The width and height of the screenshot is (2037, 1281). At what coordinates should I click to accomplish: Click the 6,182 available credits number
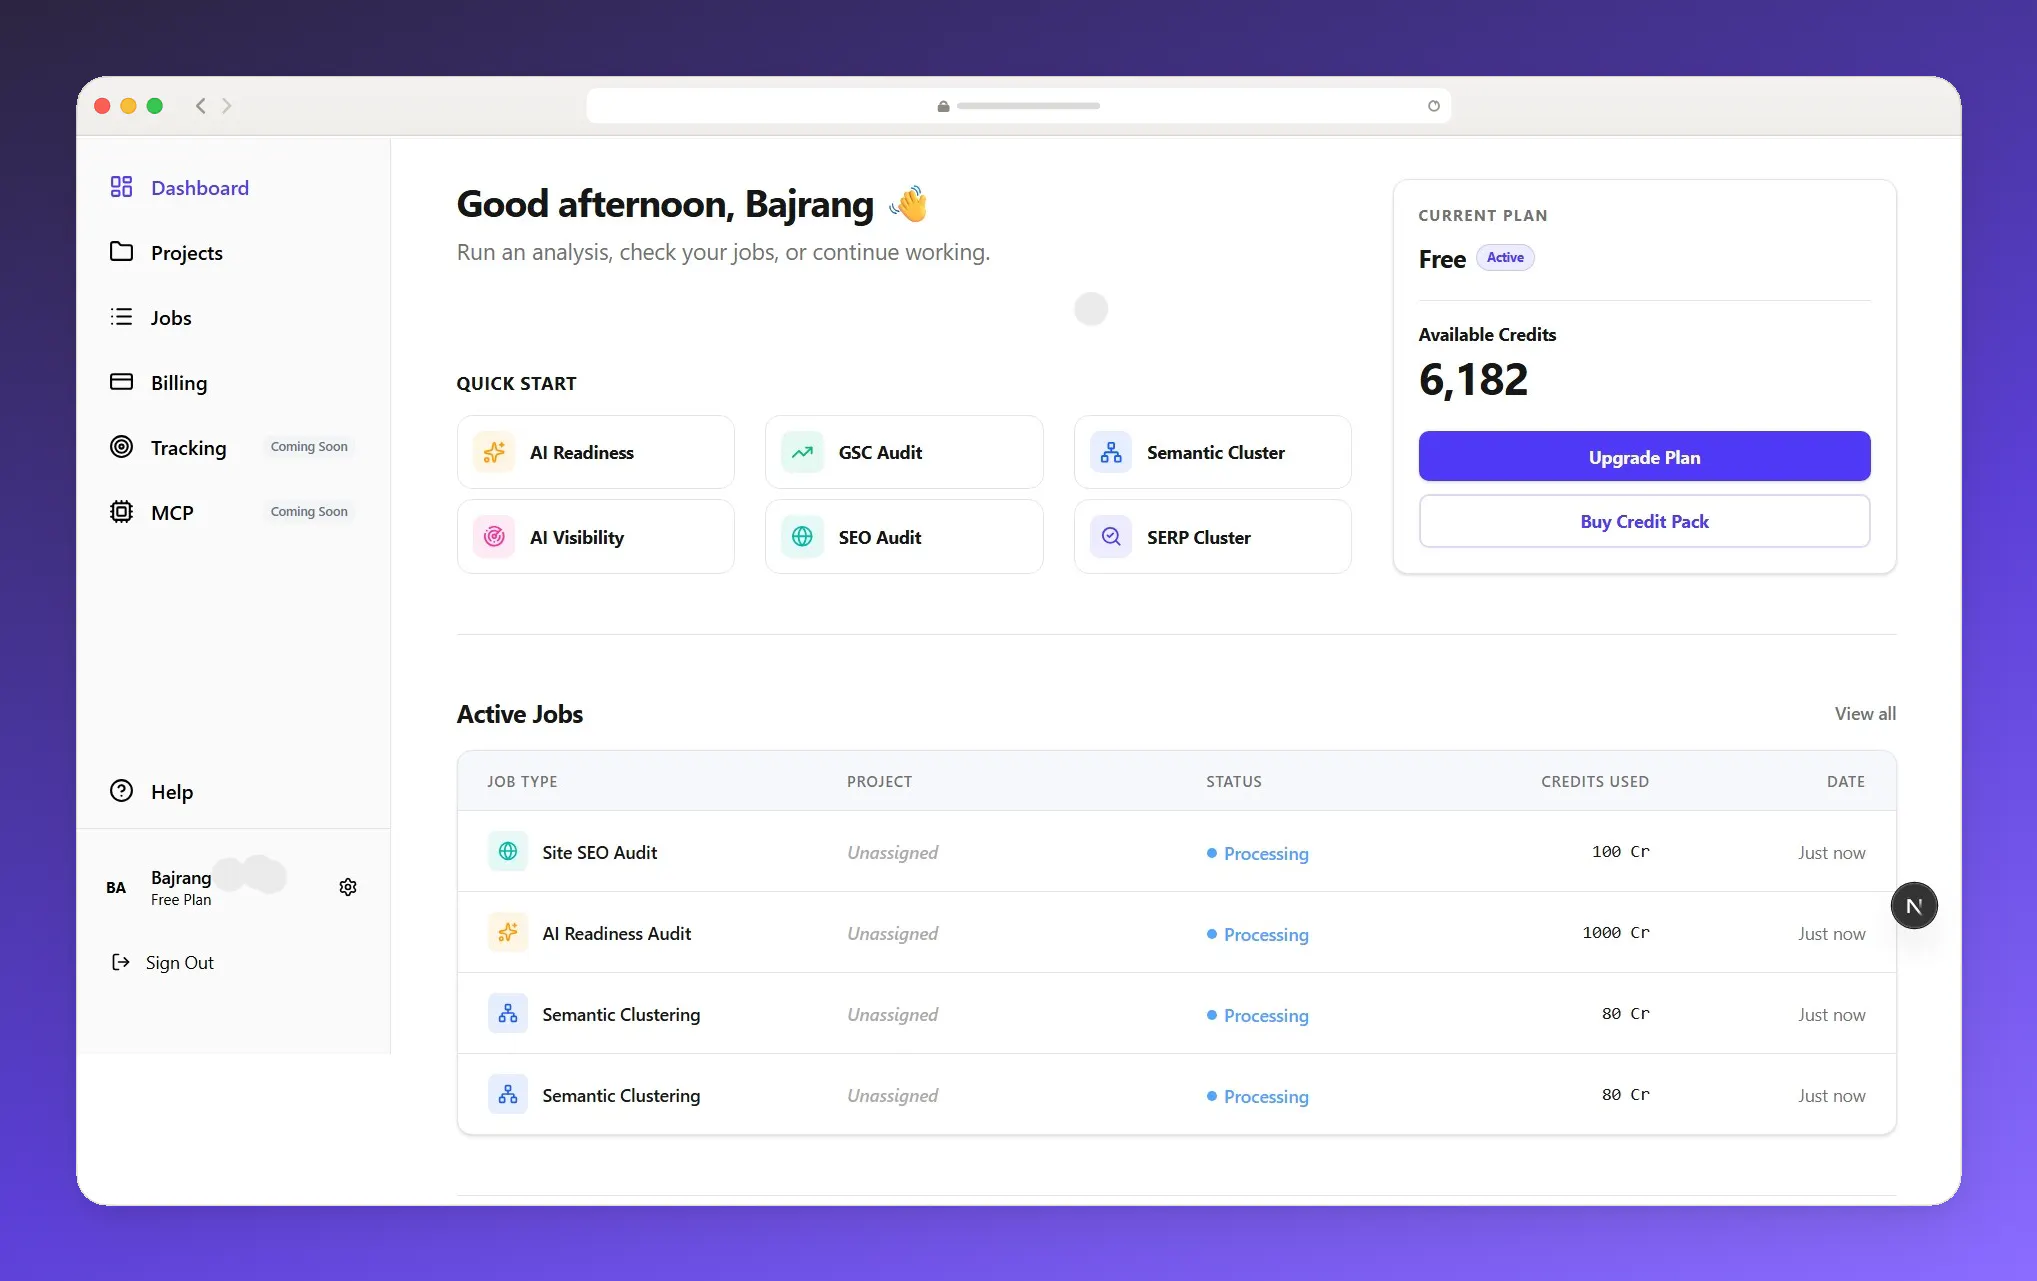[1473, 380]
